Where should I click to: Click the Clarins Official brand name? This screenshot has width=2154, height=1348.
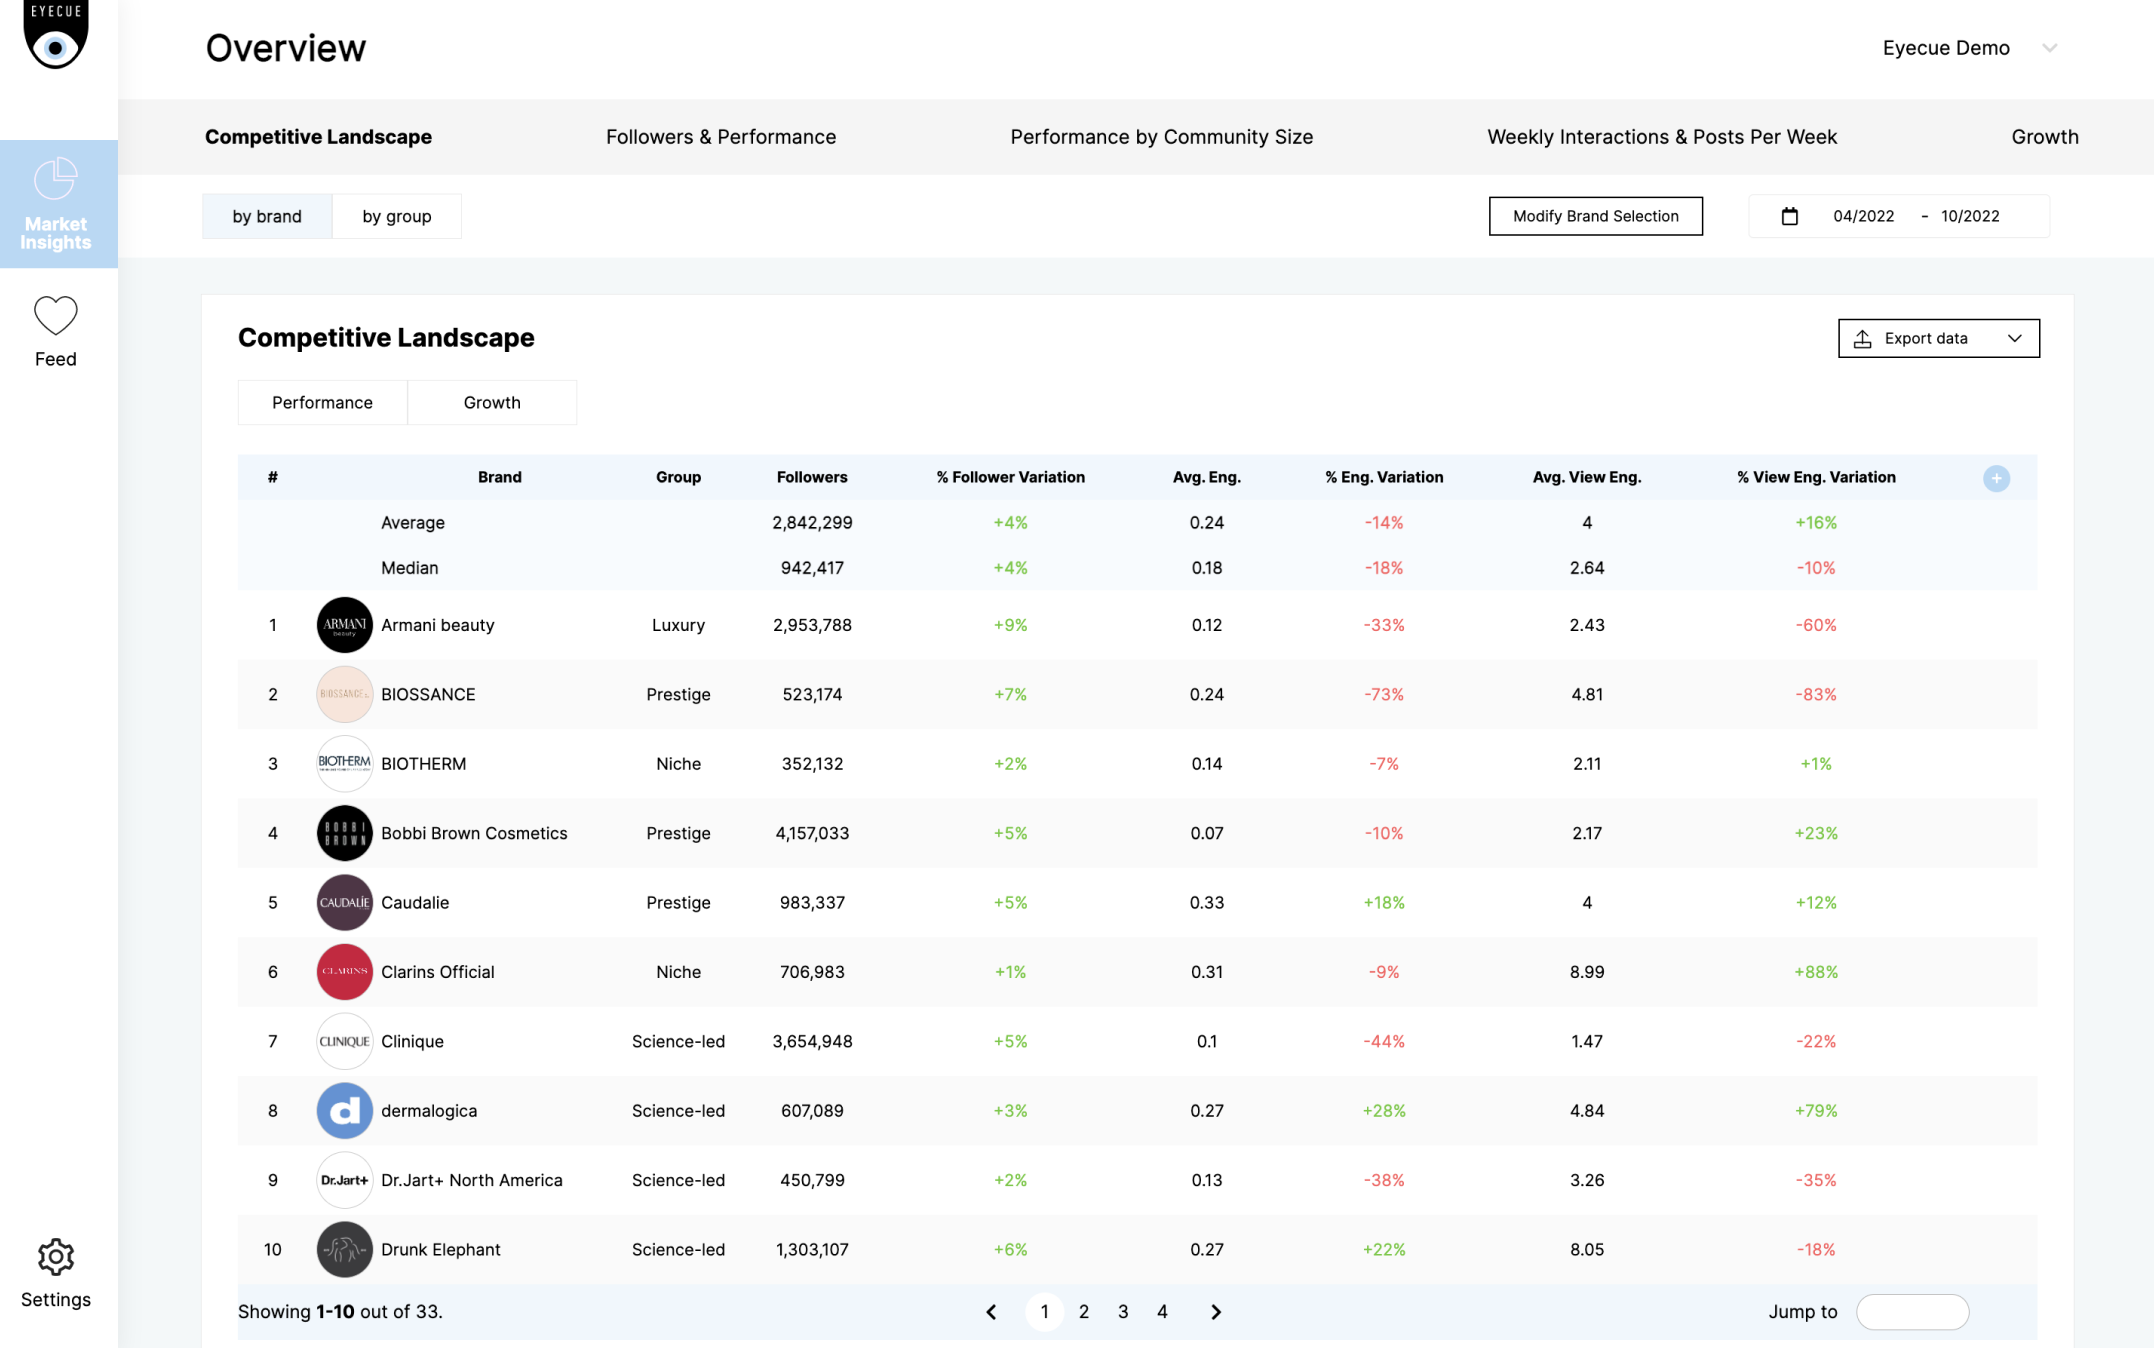[x=437, y=972]
